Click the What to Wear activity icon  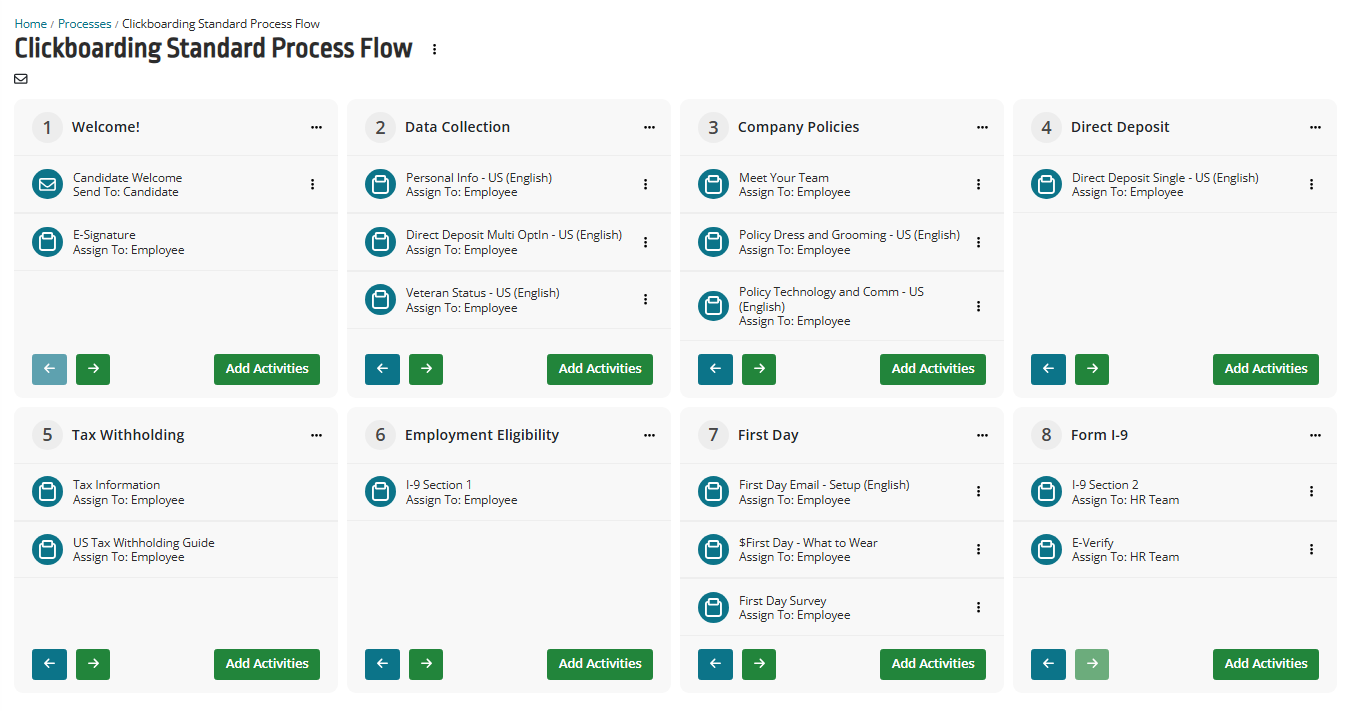[x=713, y=550]
